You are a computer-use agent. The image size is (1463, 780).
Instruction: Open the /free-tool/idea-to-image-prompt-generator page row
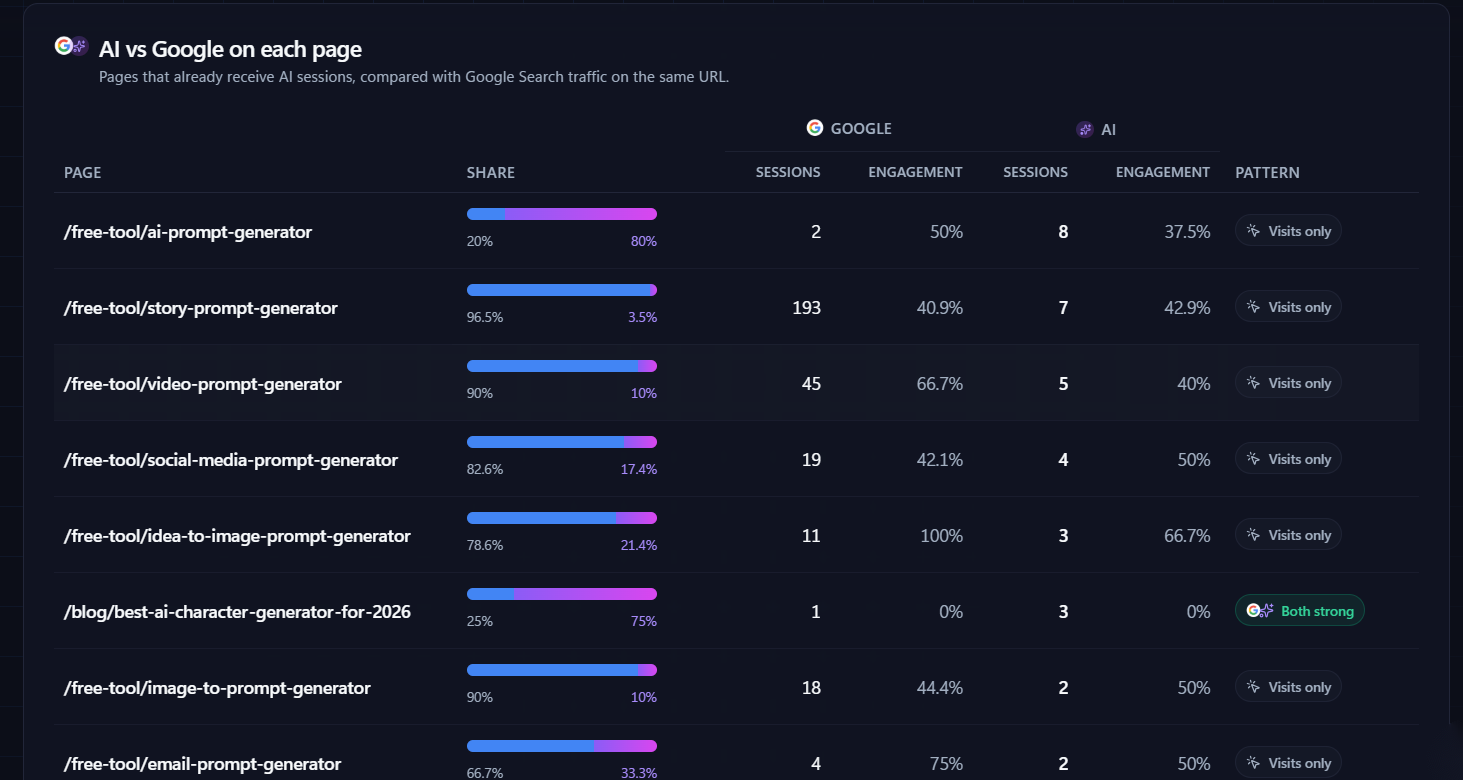pyautogui.click(x=736, y=535)
